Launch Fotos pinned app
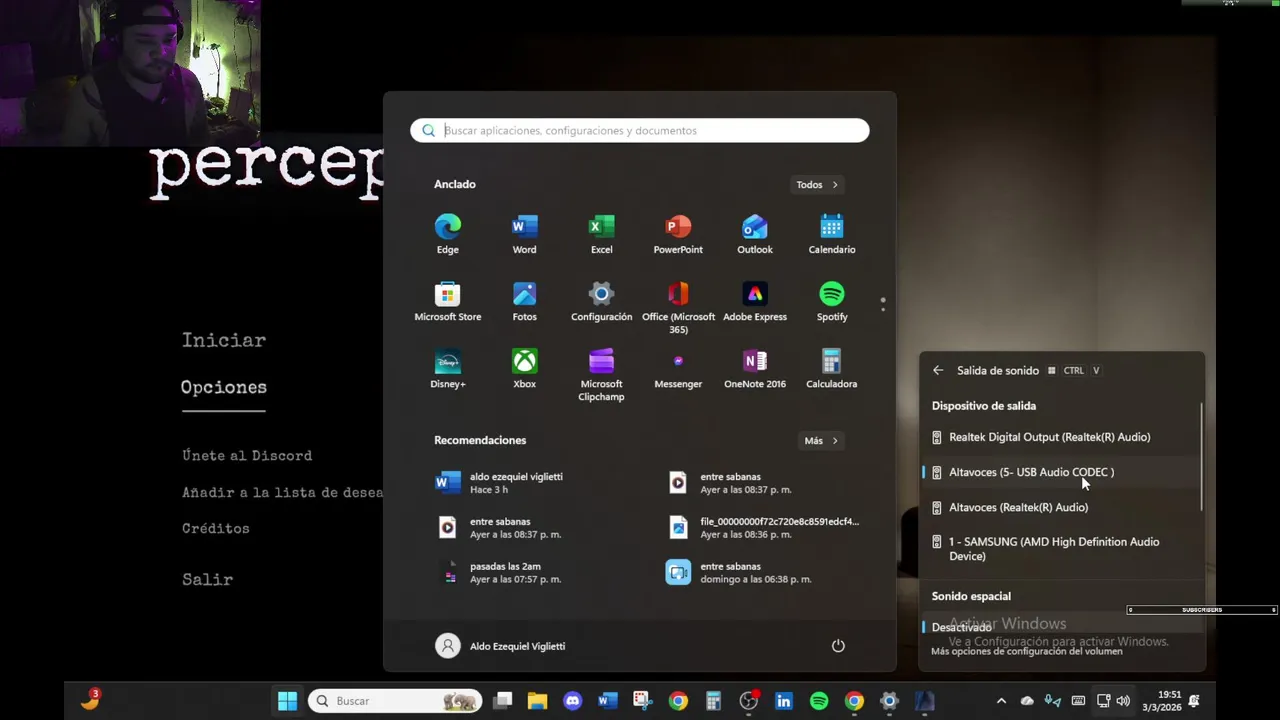The width and height of the screenshot is (1280, 720). [x=524, y=301]
